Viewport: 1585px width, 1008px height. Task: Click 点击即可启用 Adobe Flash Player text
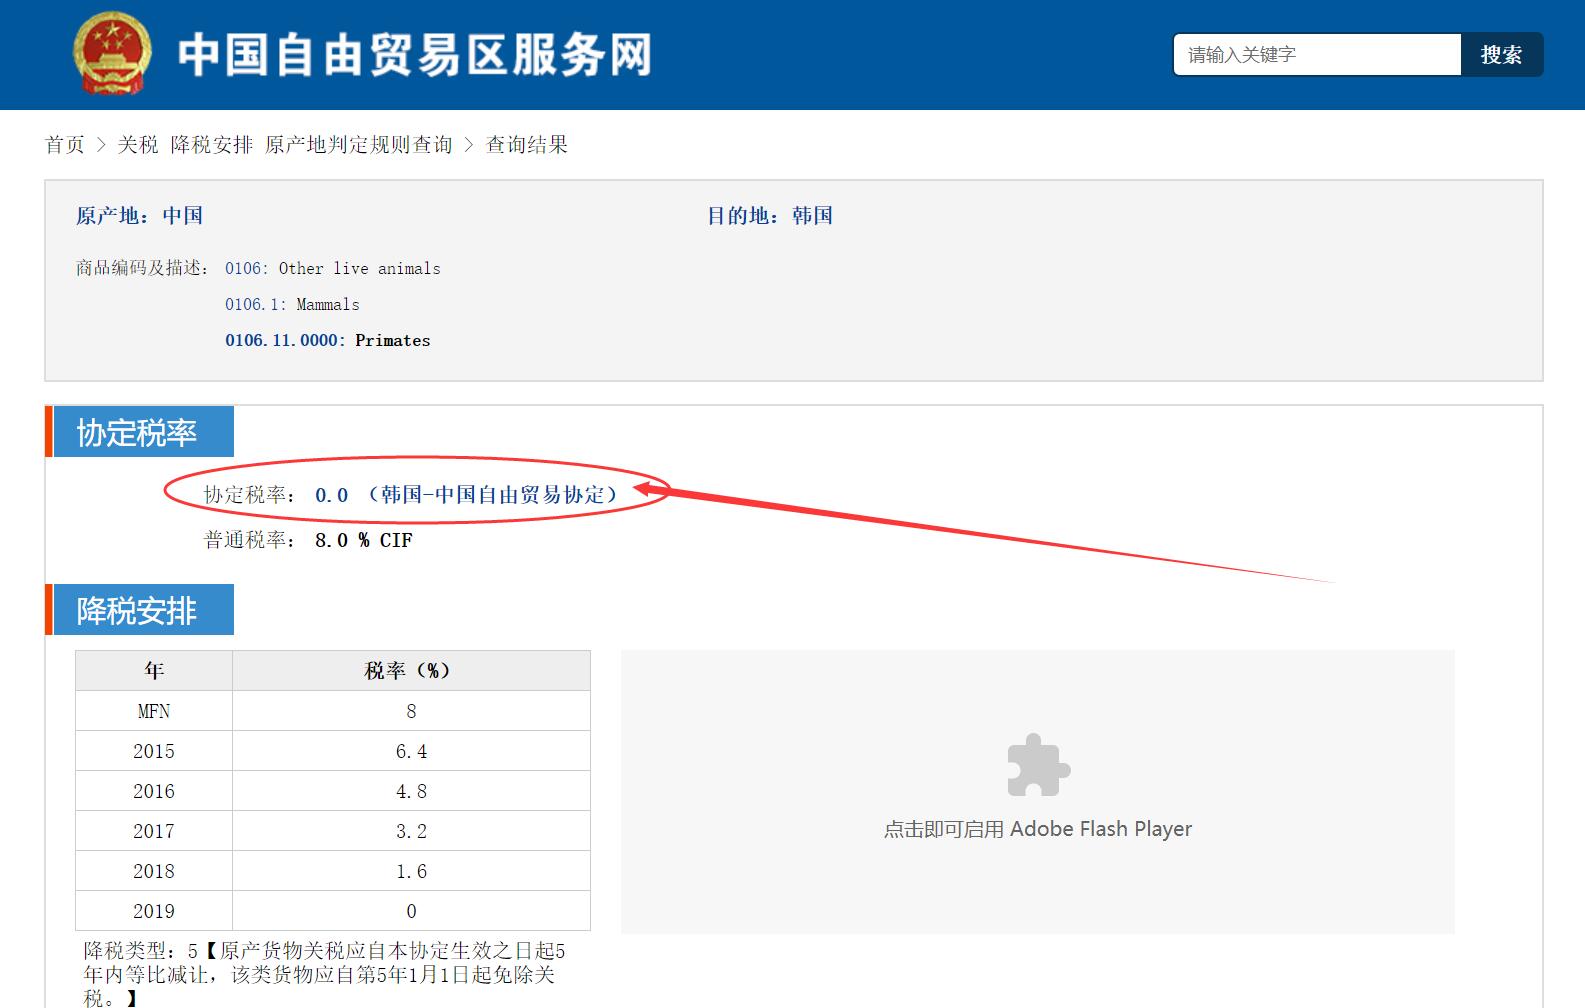[1038, 829]
